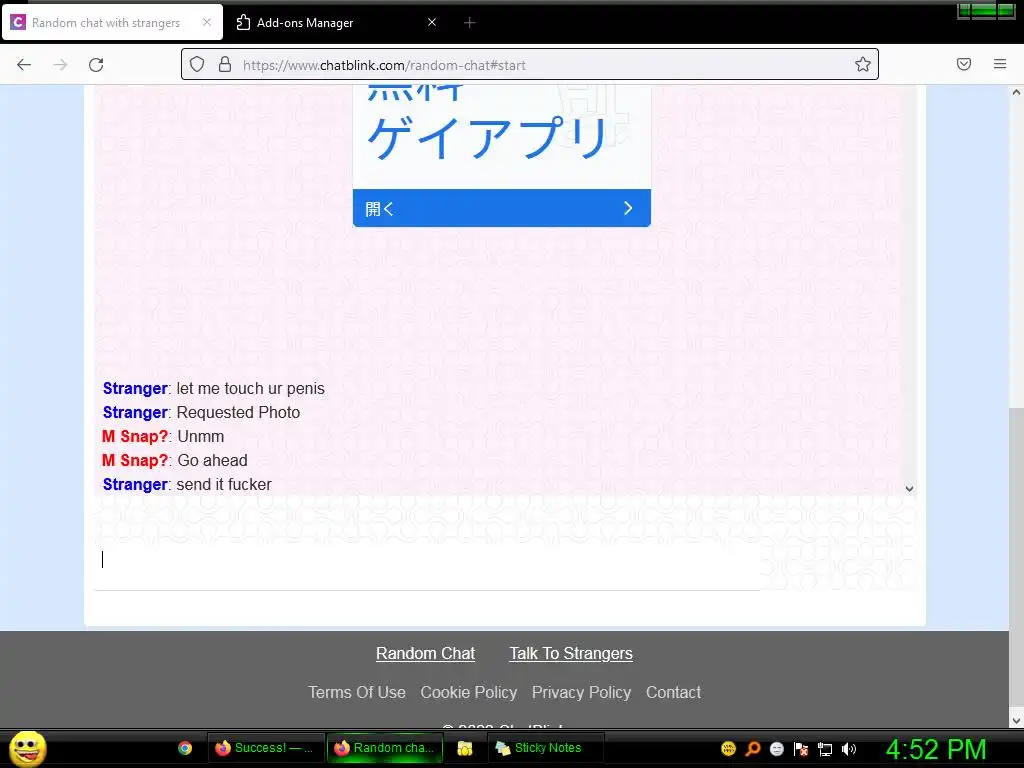1024x768 pixels.
Task: Select the 'Random cha...' Firefox taskbar button
Action: pos(385,748)
